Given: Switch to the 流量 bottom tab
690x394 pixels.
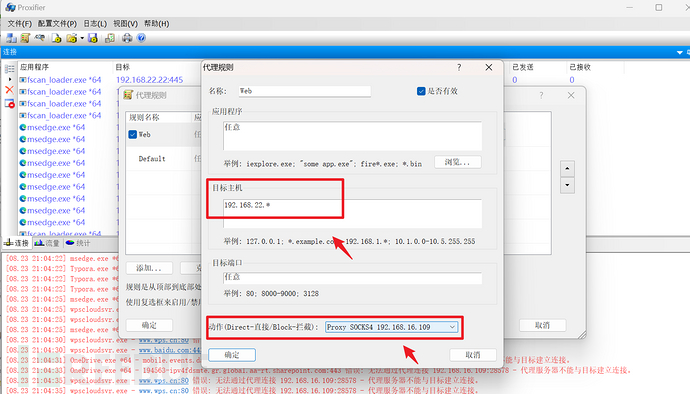Looking at the screenshot, I should (x=47, y=243).
